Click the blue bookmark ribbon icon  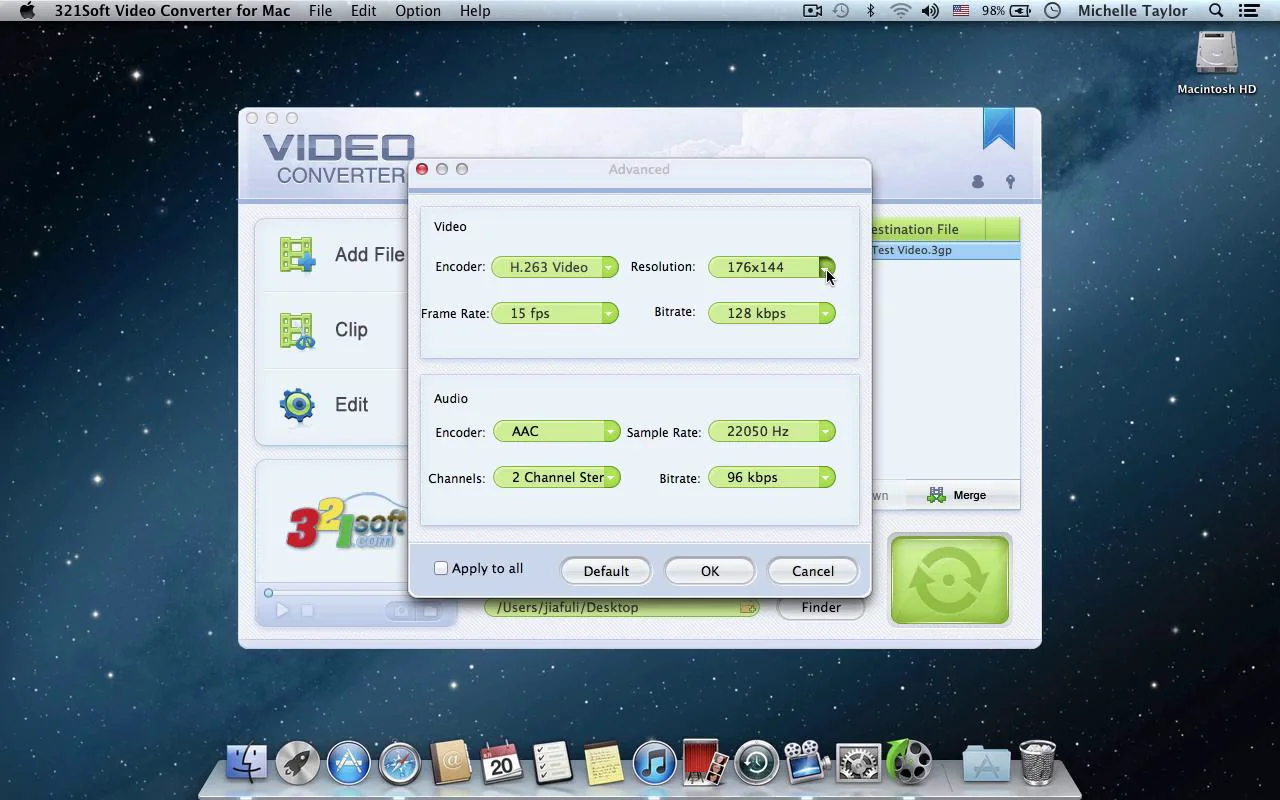pyautogui.click(x=999, y=129)
